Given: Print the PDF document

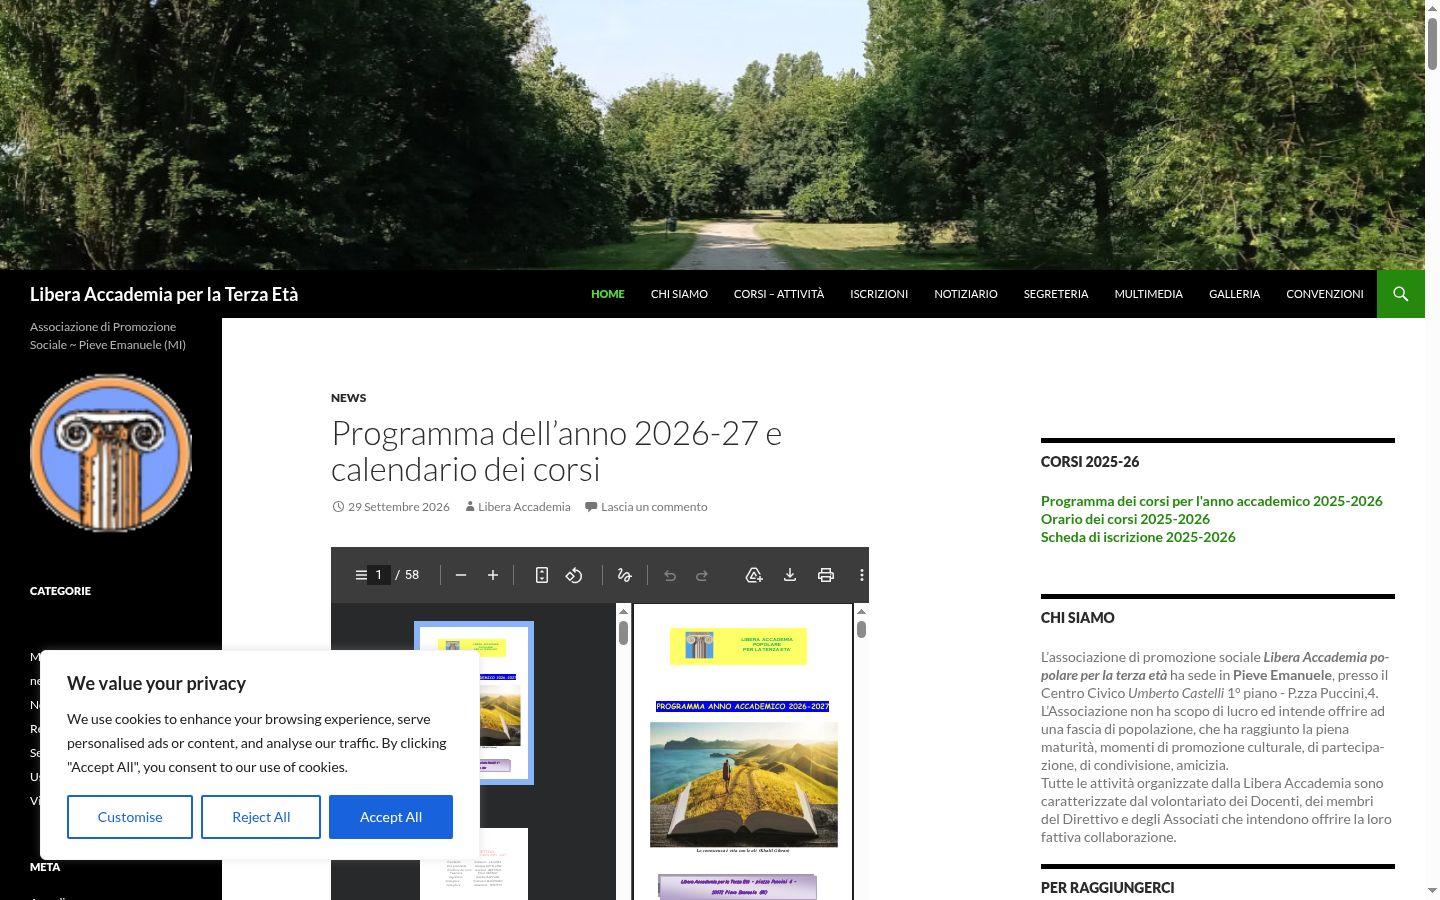Looking at the screenshot, I should pos(826,575).
